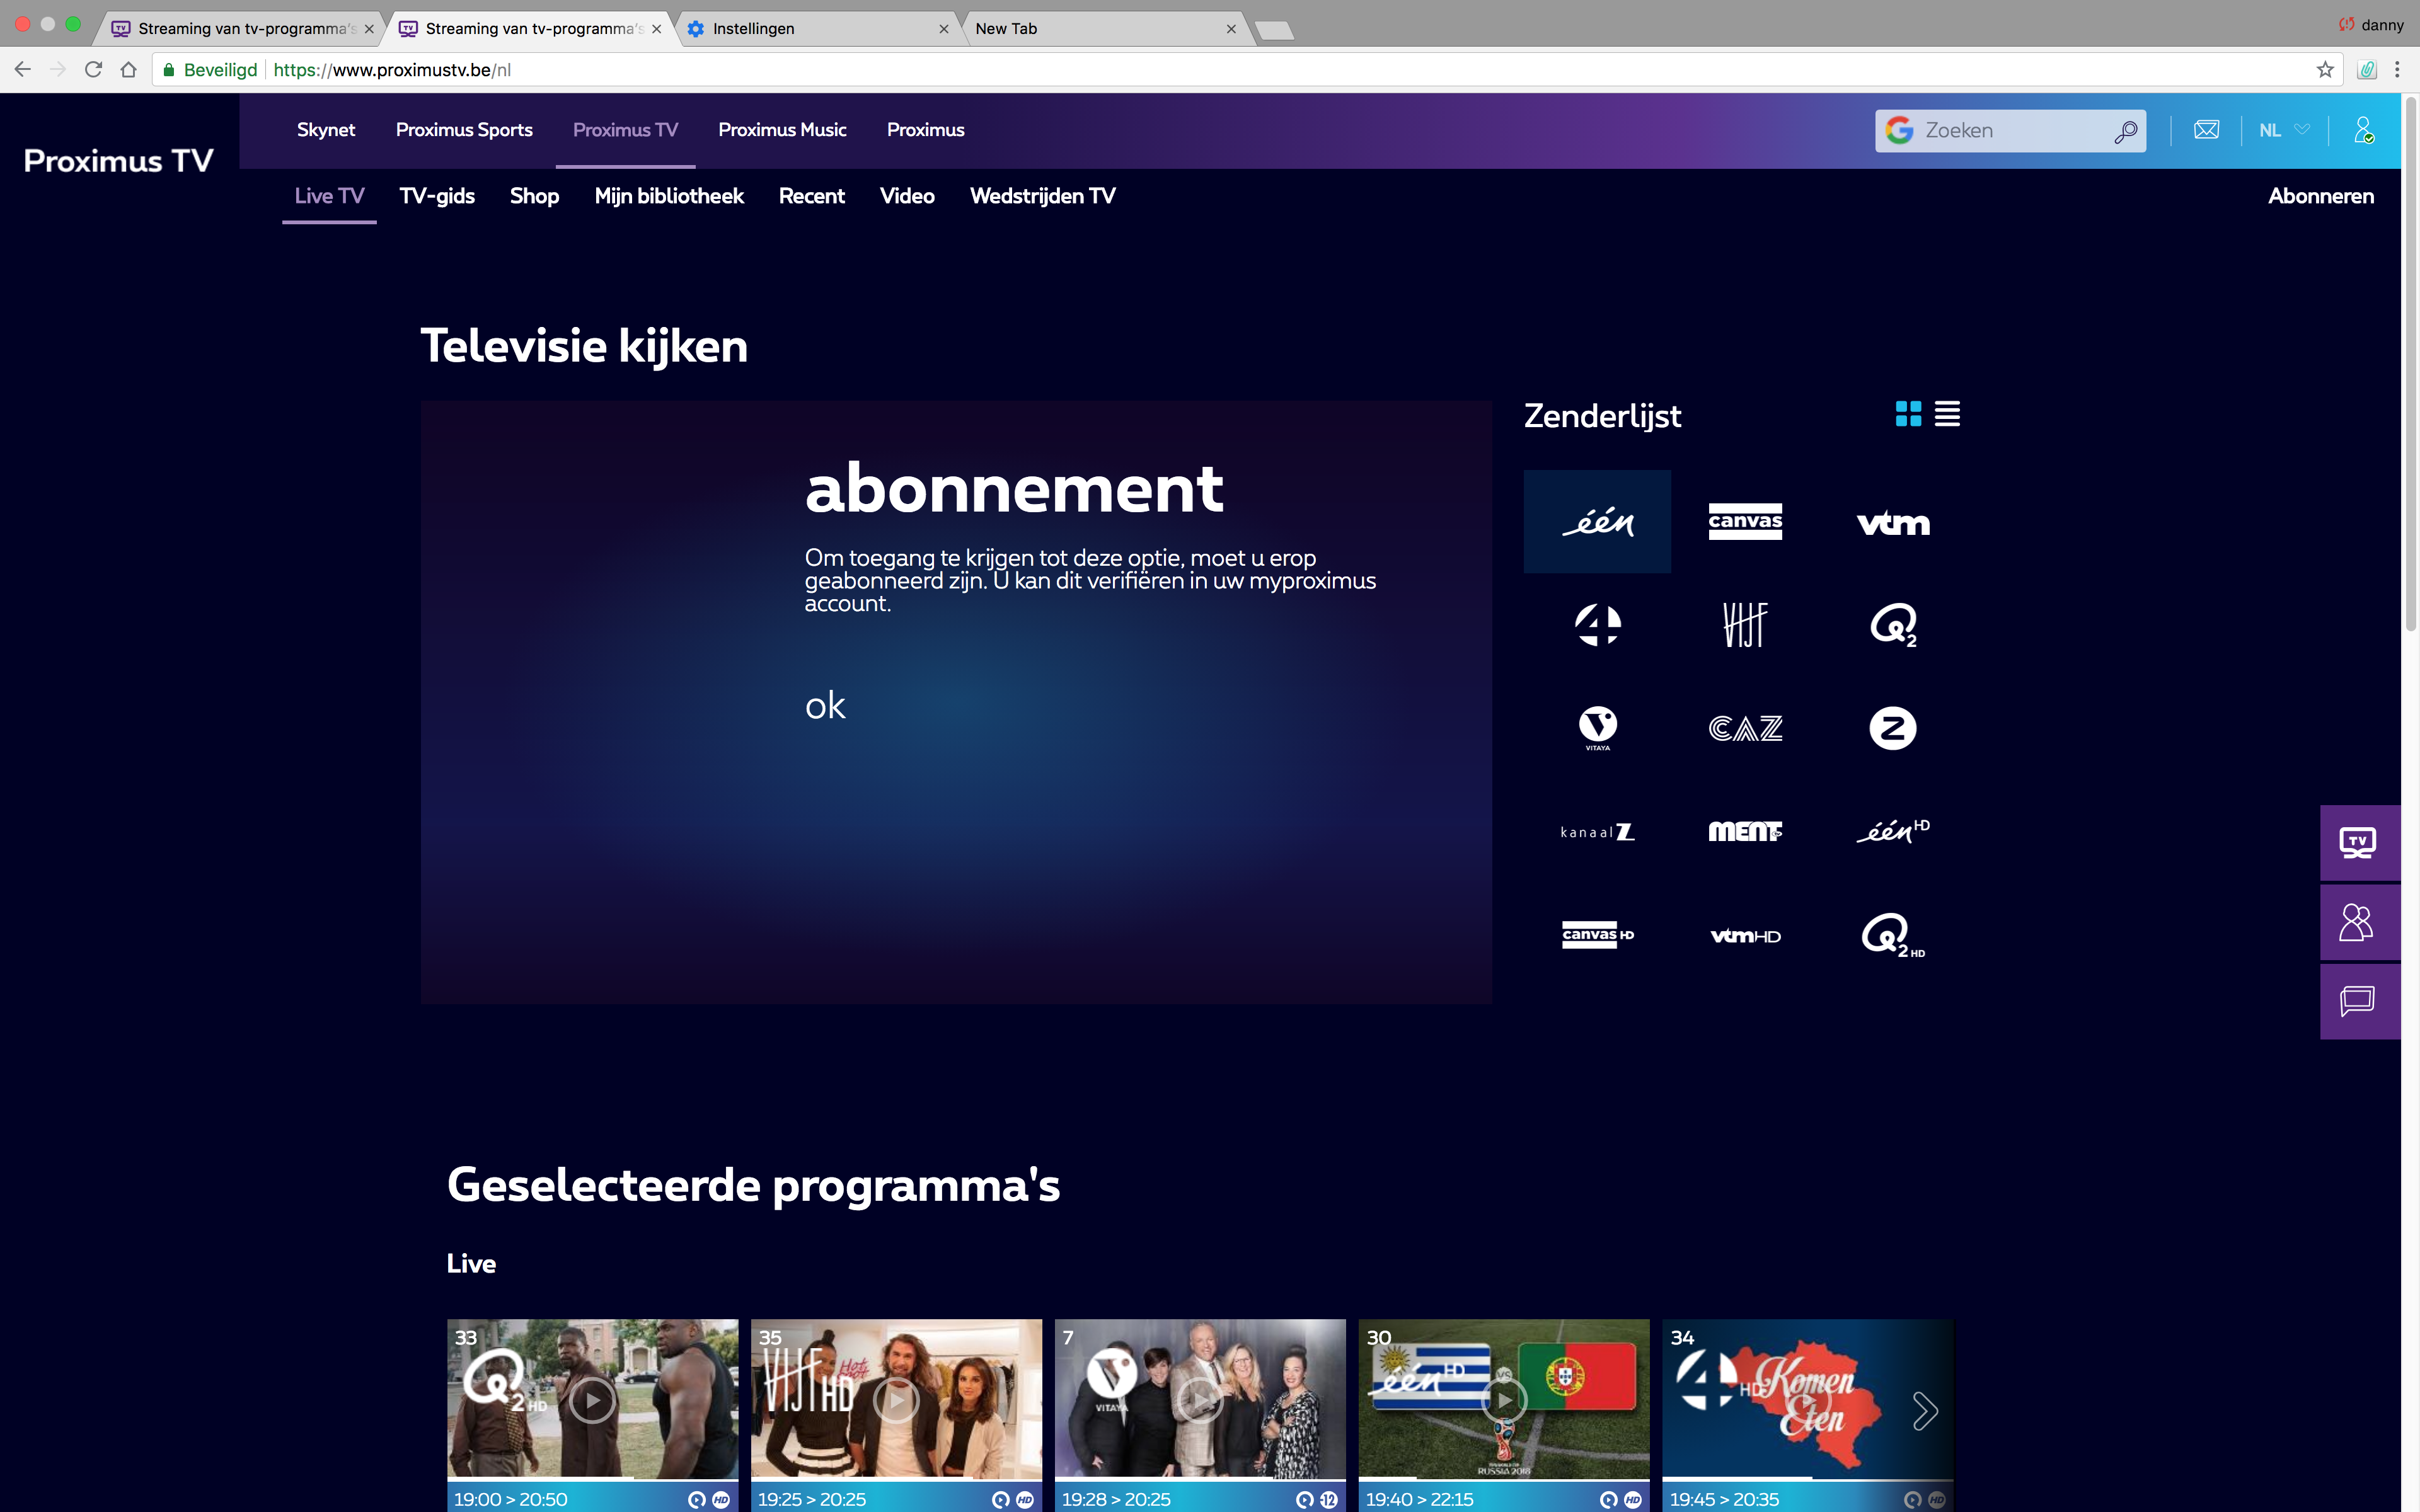The height and width of the screenshot is (1512, 2420).
Task: Open the chat side panel button
Action: coord(2359,1001)
